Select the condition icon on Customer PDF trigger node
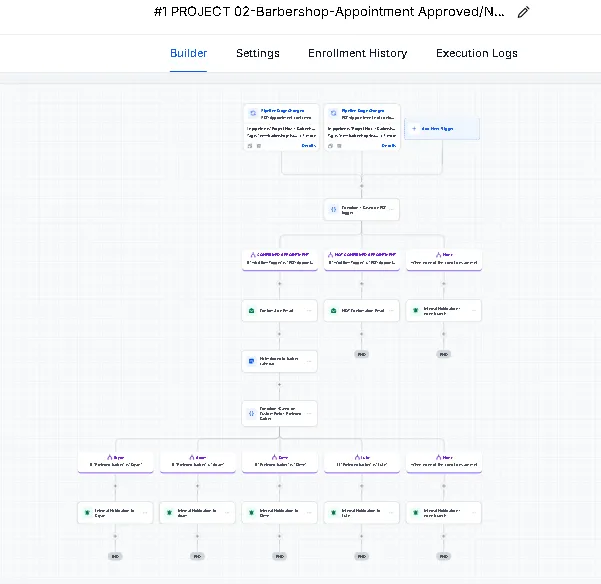 point(334,210)
